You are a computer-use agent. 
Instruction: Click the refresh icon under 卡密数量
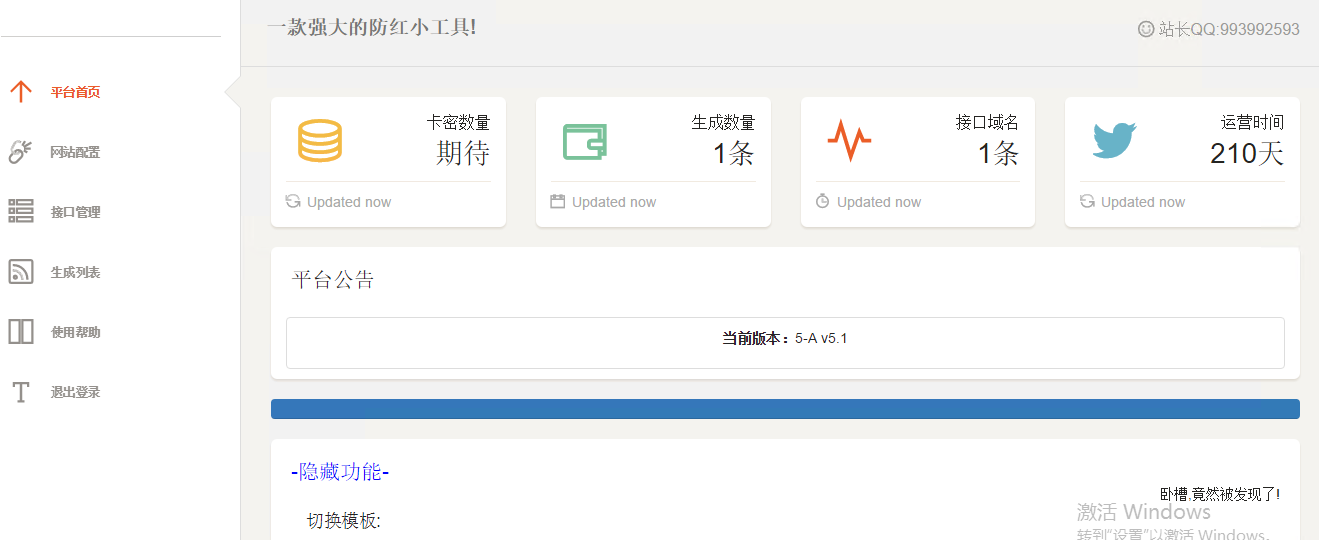point(293,202)
